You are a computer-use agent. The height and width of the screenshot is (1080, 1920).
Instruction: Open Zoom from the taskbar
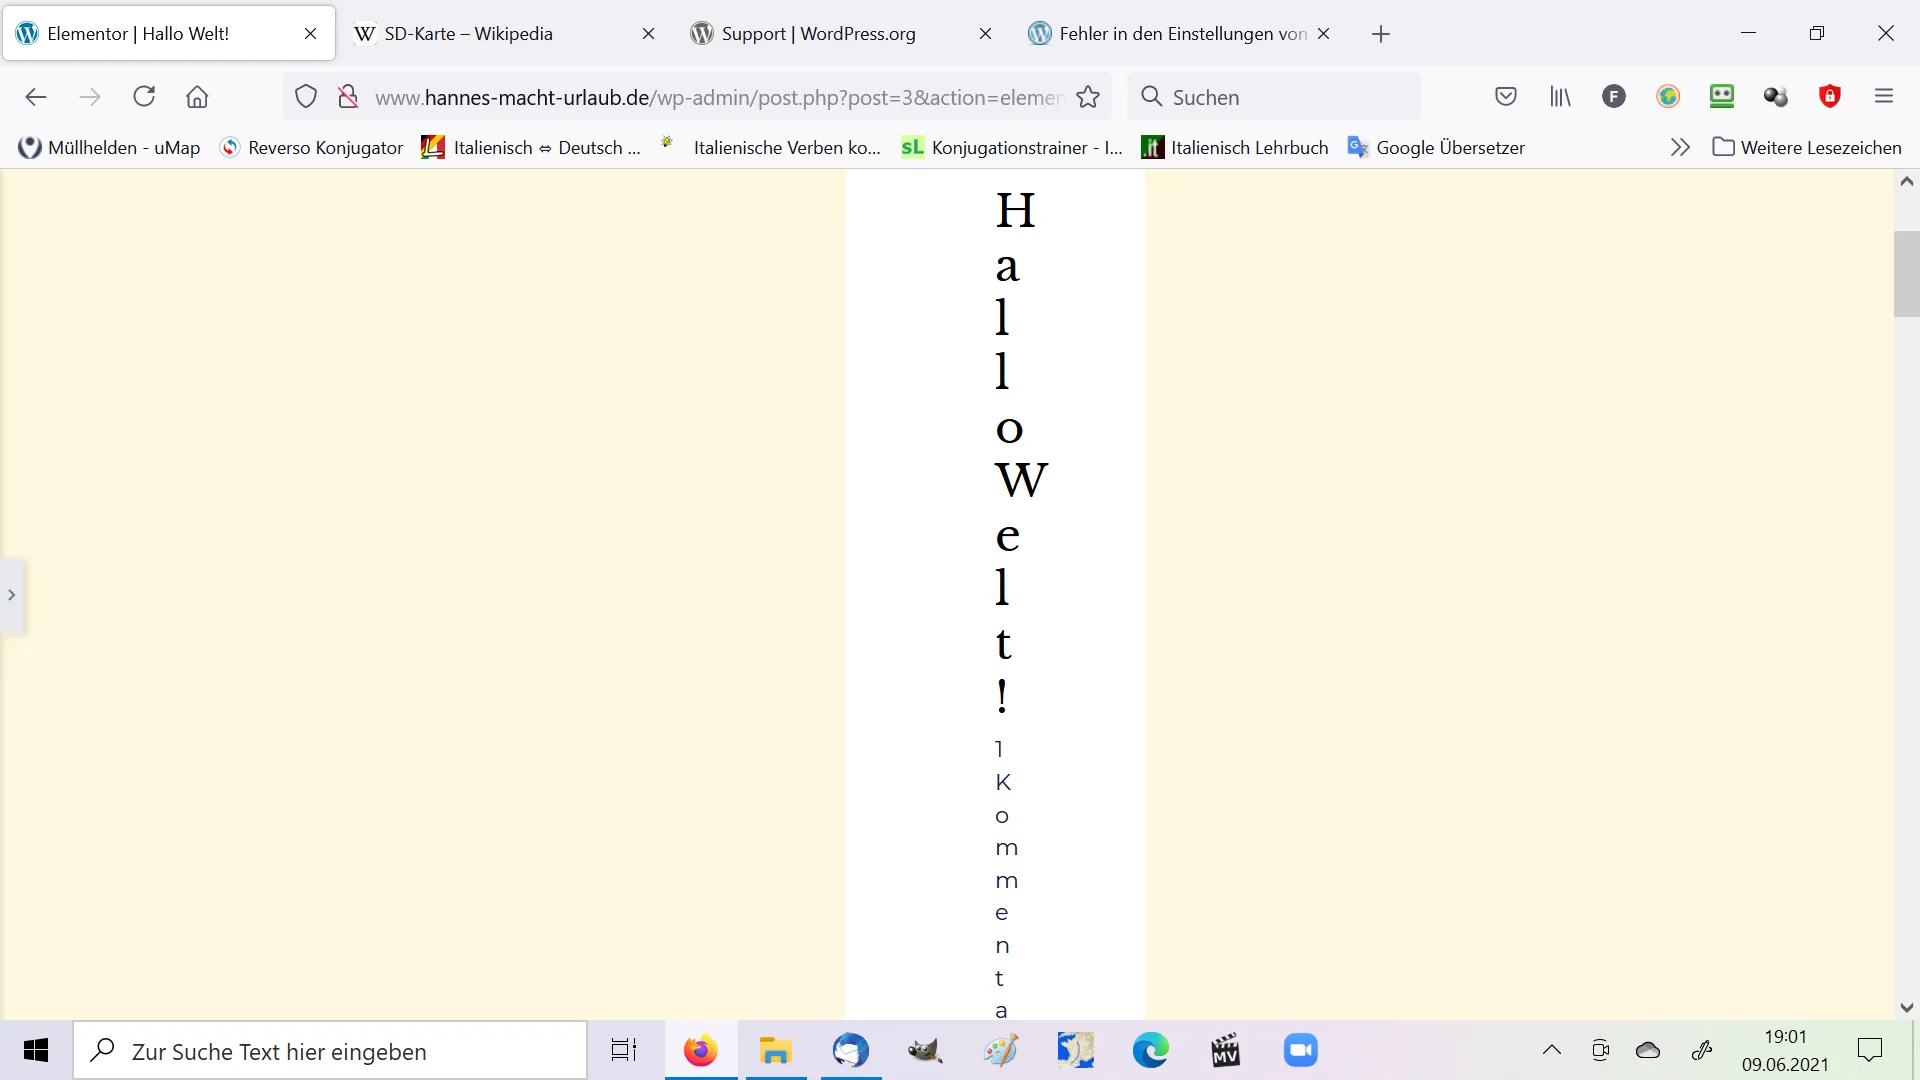1300,1050
